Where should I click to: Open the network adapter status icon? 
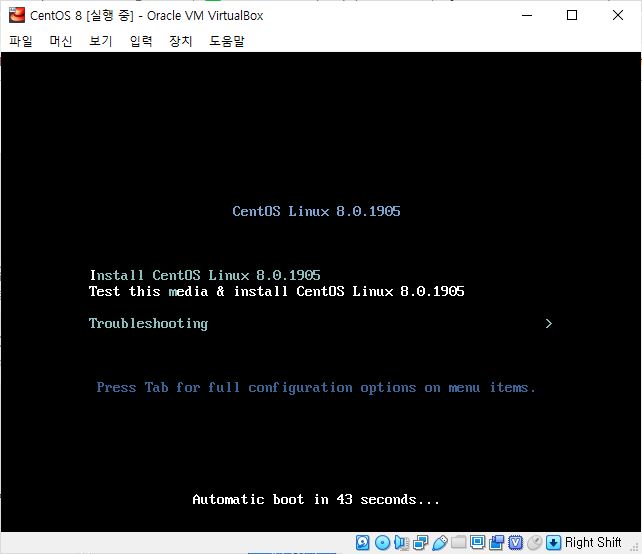420,543
